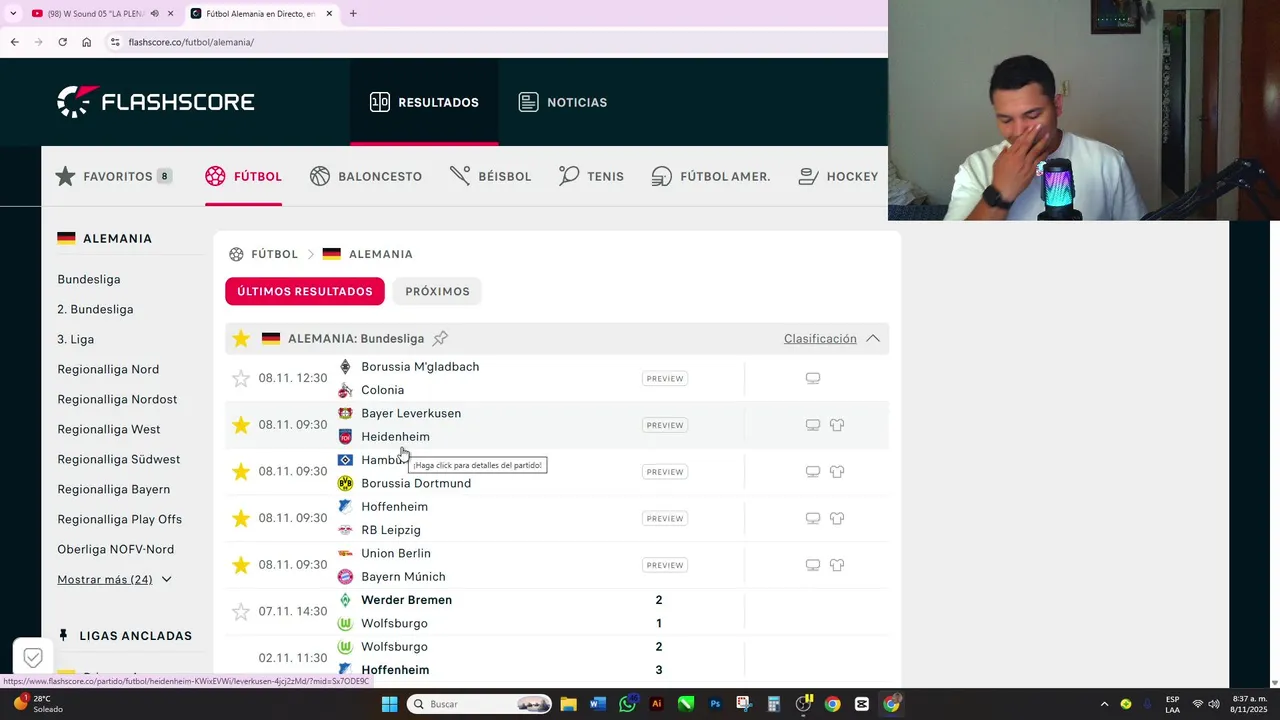This screenshot has height=720, width=1280.
Task: Expand Mostrar más (24) leagues list
Action: click(114, 579)
